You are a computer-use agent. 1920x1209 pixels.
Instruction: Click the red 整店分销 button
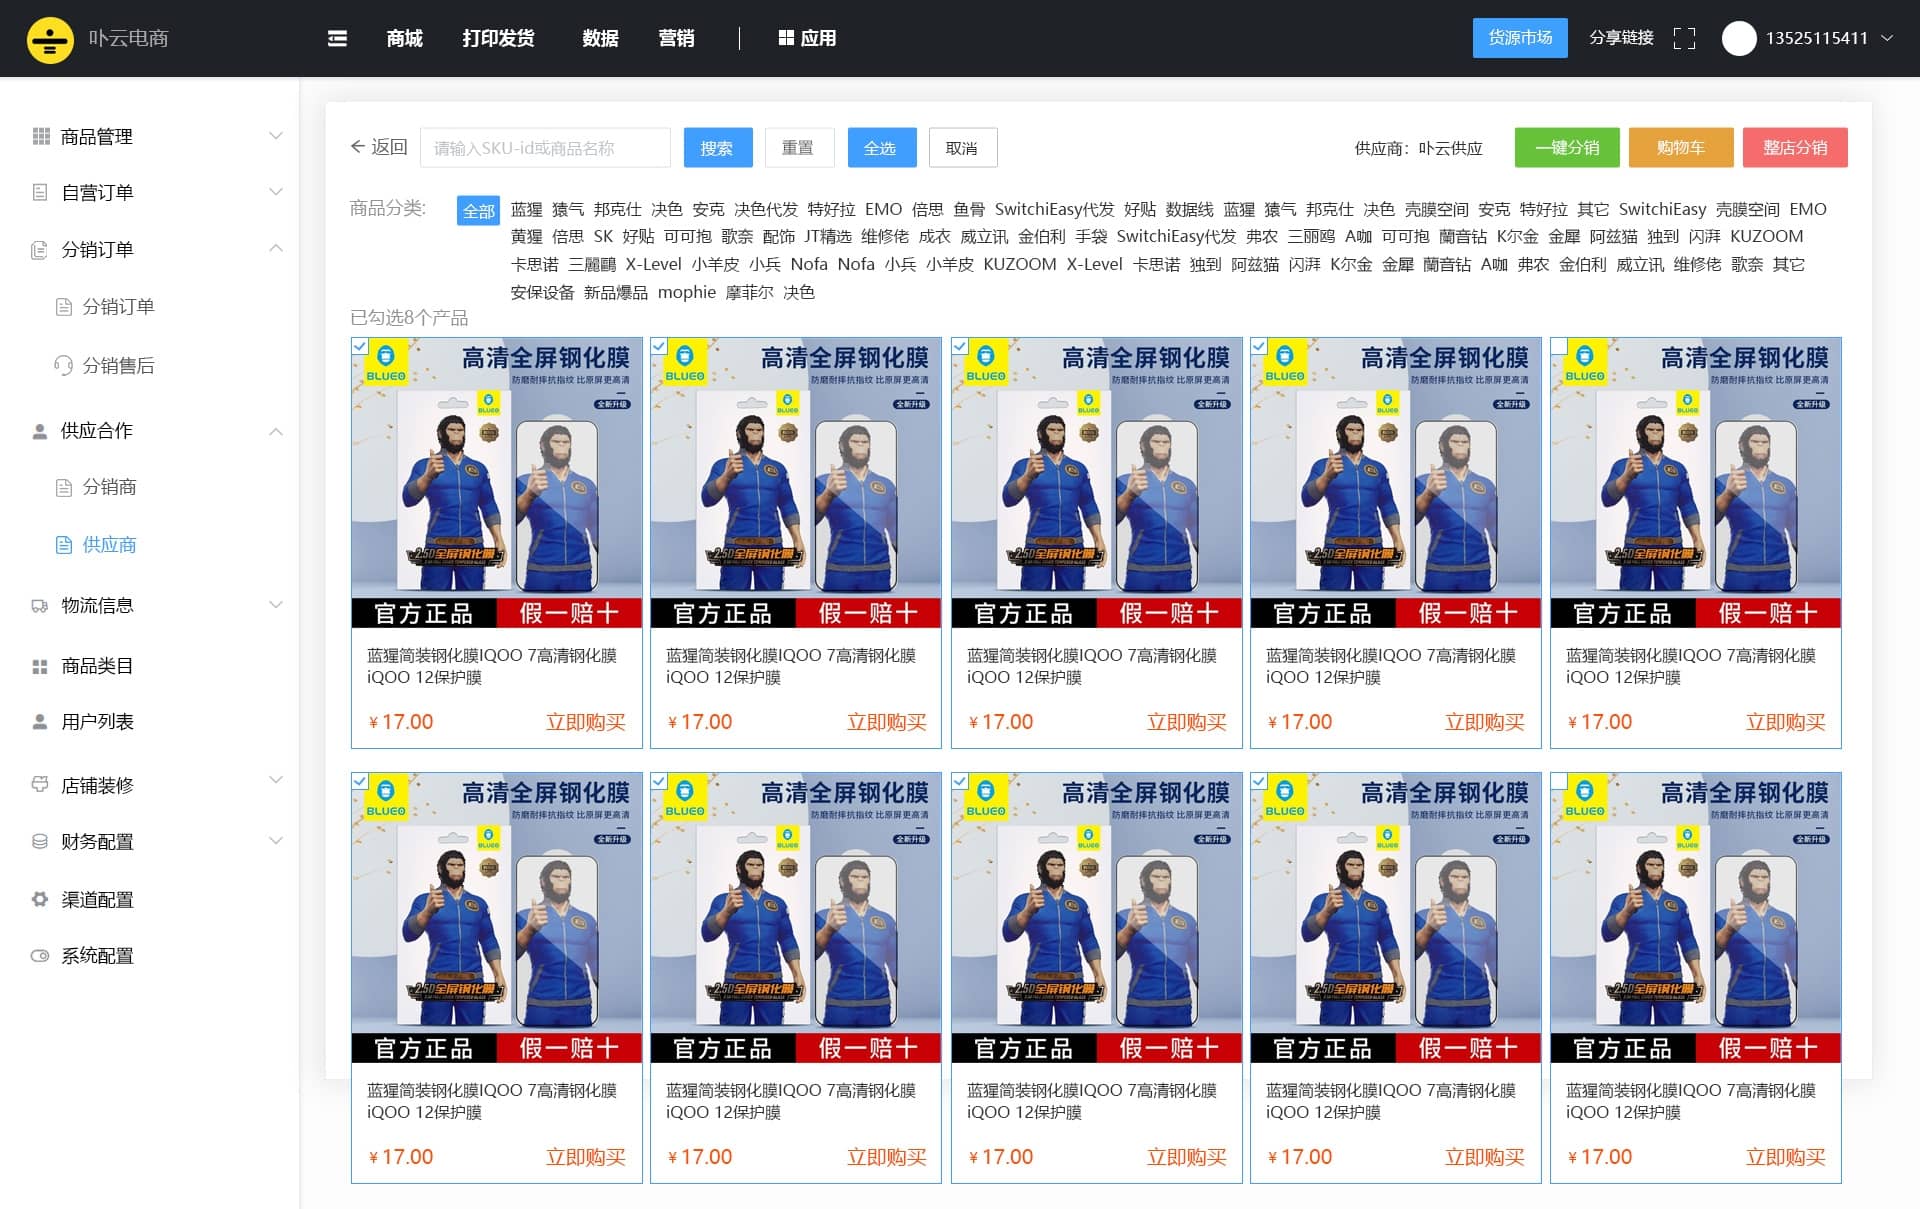(1795, 148)
